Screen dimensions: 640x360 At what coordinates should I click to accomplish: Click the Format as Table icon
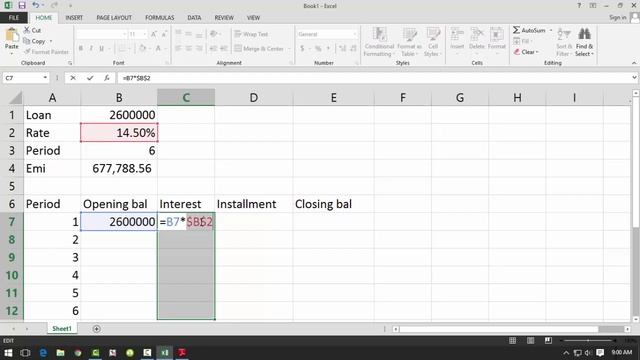pyautogui.click(x=410, y=34)
